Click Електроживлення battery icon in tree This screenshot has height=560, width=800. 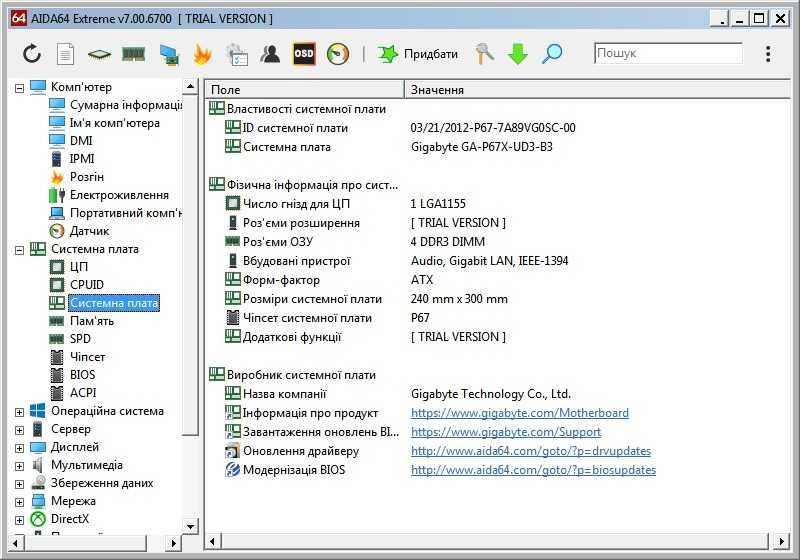click(57, 195)
